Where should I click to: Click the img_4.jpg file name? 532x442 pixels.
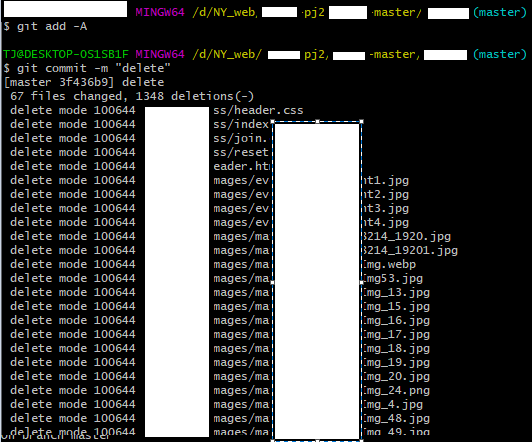pyautogui.click(x=393, y=404)
